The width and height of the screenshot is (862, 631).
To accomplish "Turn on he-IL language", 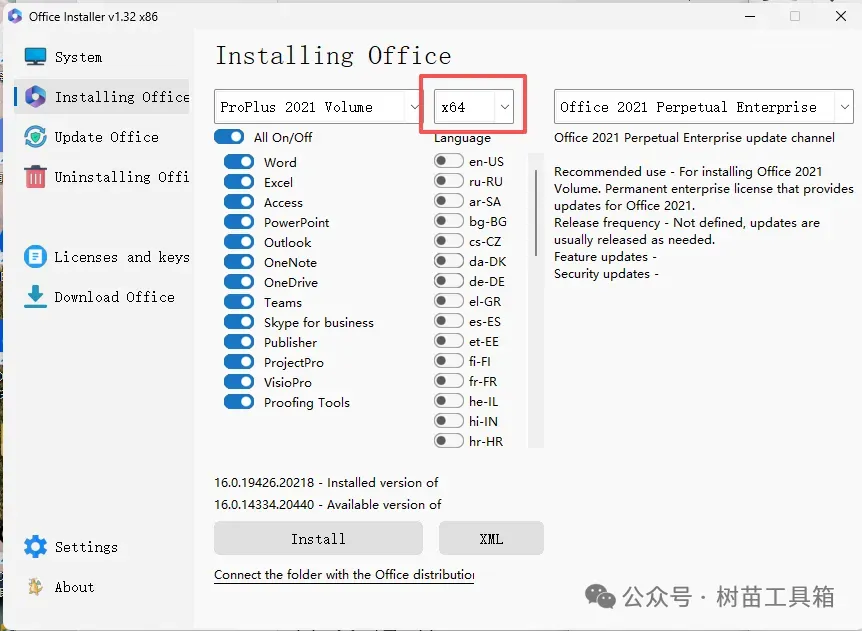I will click(448, 401).
